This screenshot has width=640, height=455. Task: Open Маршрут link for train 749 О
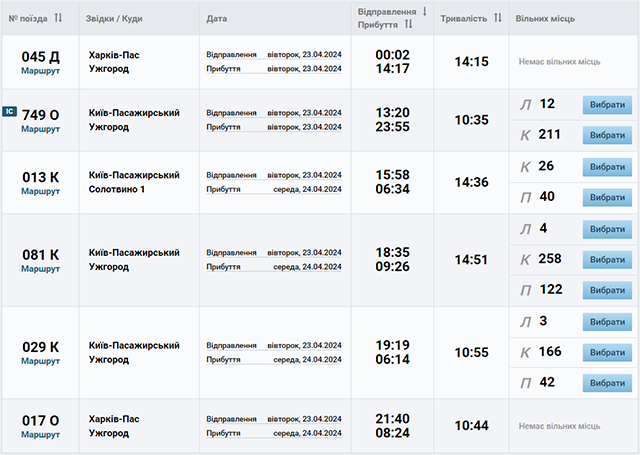point(40,129)
